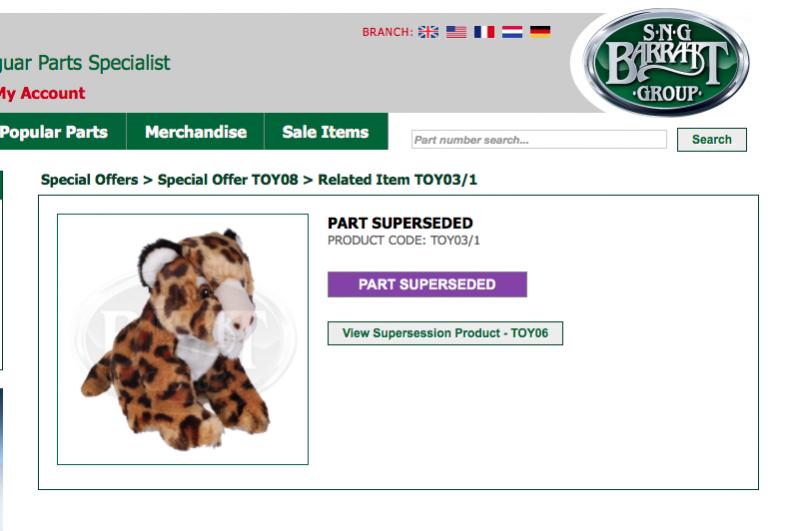786x531 pixels.
Task: Go to Special Offer TOY08 breadcrumb
Action: [x=228, y=180]
